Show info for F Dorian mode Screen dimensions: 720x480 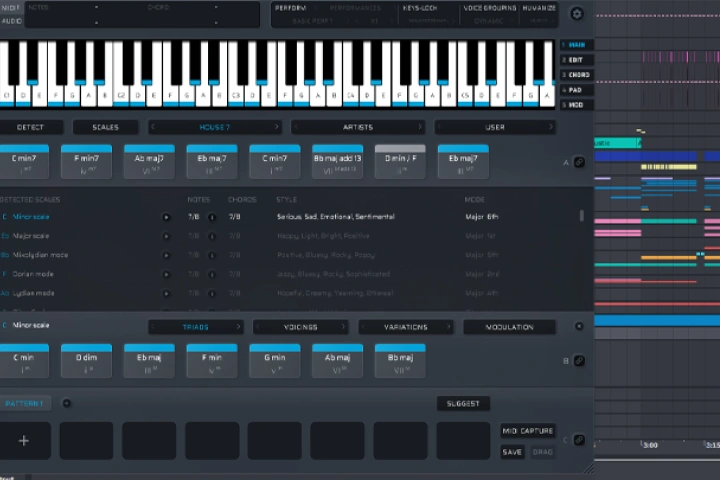[x=212, y=275]
